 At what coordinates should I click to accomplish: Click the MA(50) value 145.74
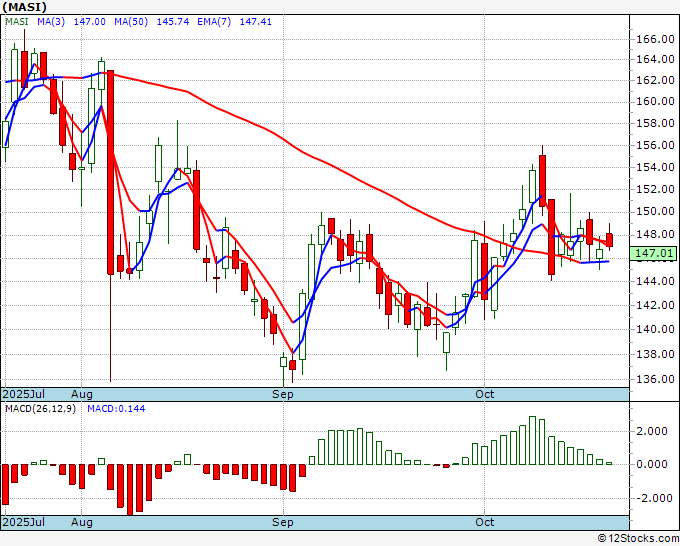[x=173, y=22]
